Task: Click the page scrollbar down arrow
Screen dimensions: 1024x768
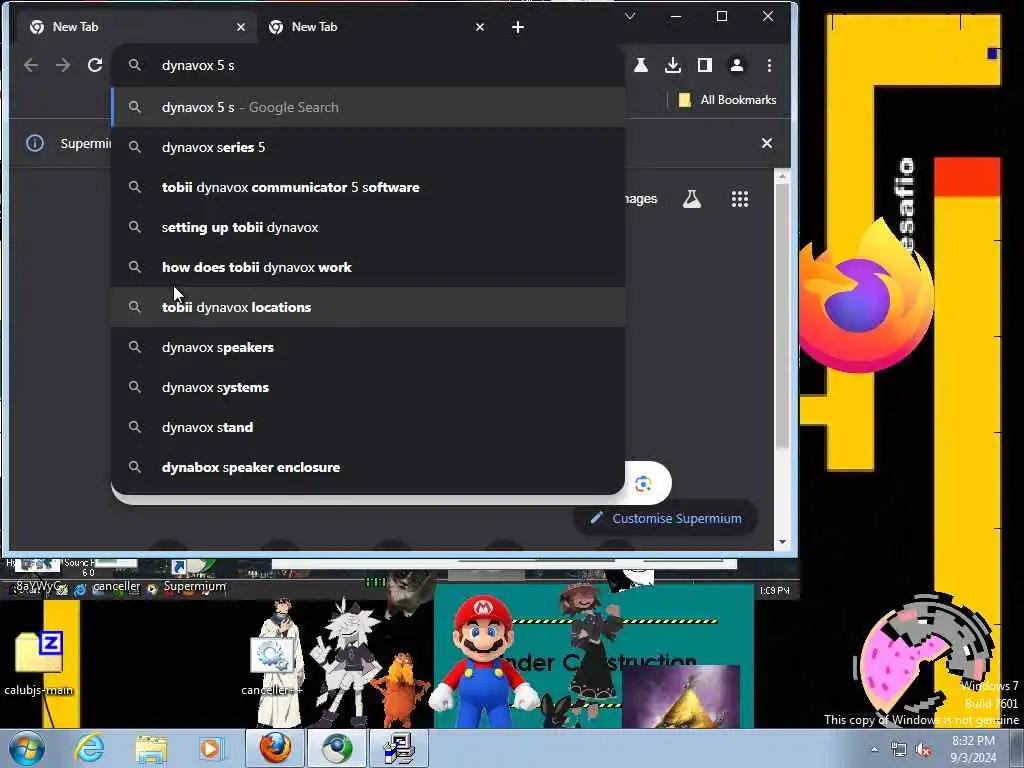Action: [x=782, y=542]
